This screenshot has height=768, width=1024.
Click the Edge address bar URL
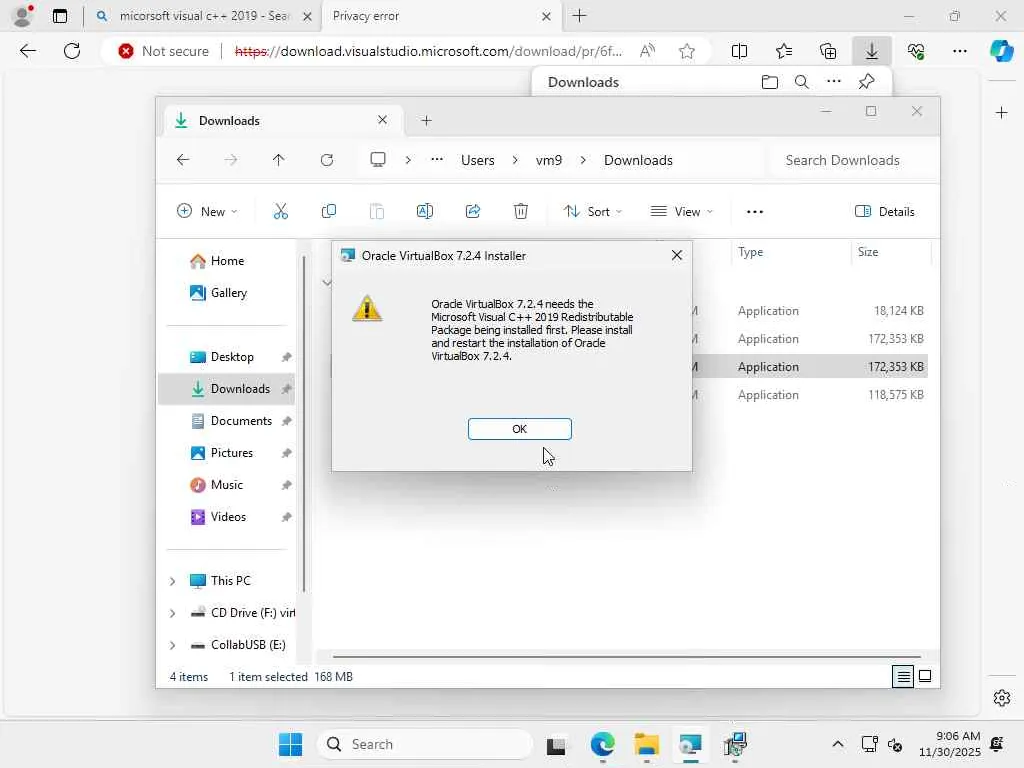click(428, 51)
